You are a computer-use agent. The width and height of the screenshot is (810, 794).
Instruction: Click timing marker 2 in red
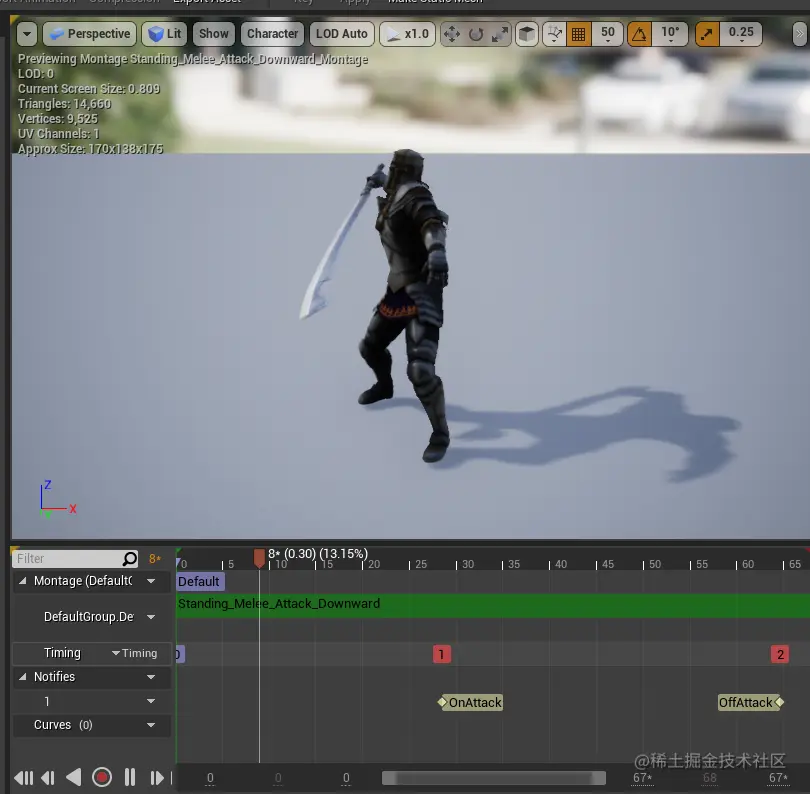coord(780,655)
